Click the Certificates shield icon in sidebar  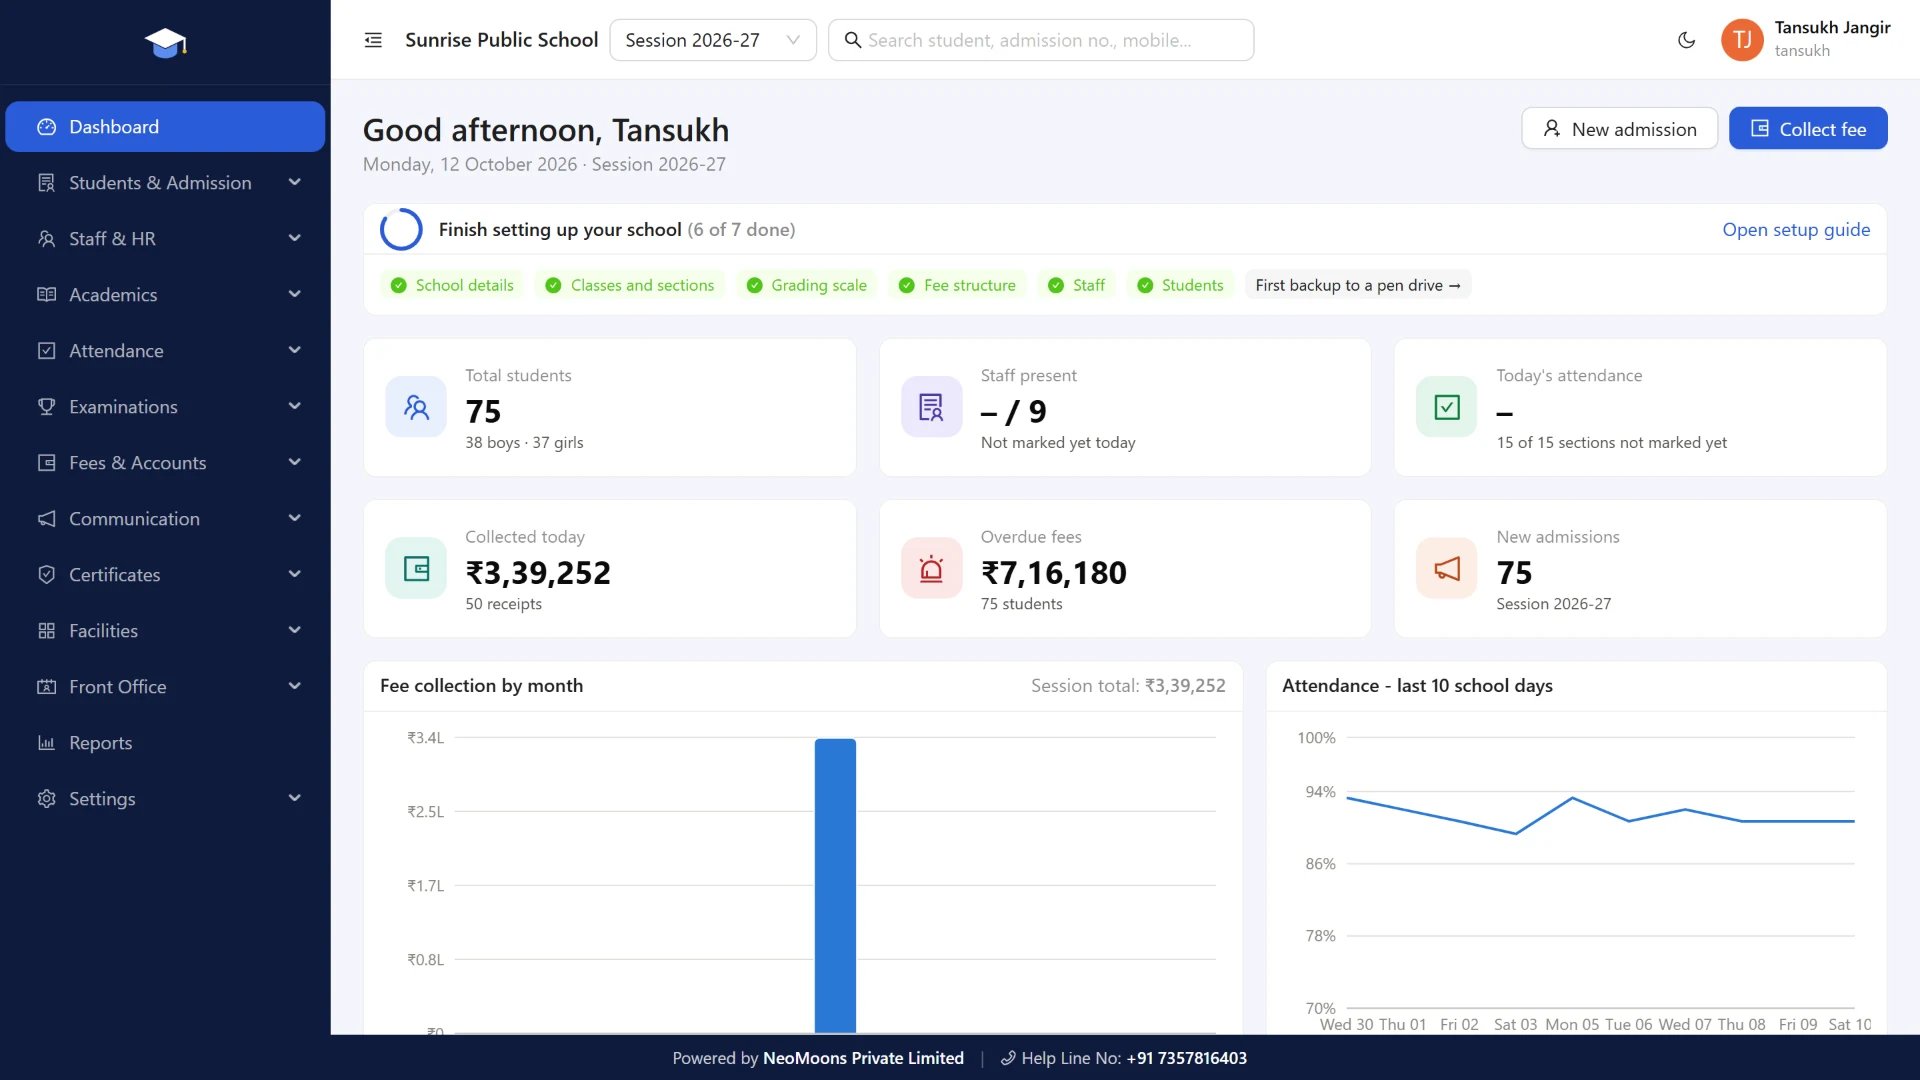tap(46, 574)
